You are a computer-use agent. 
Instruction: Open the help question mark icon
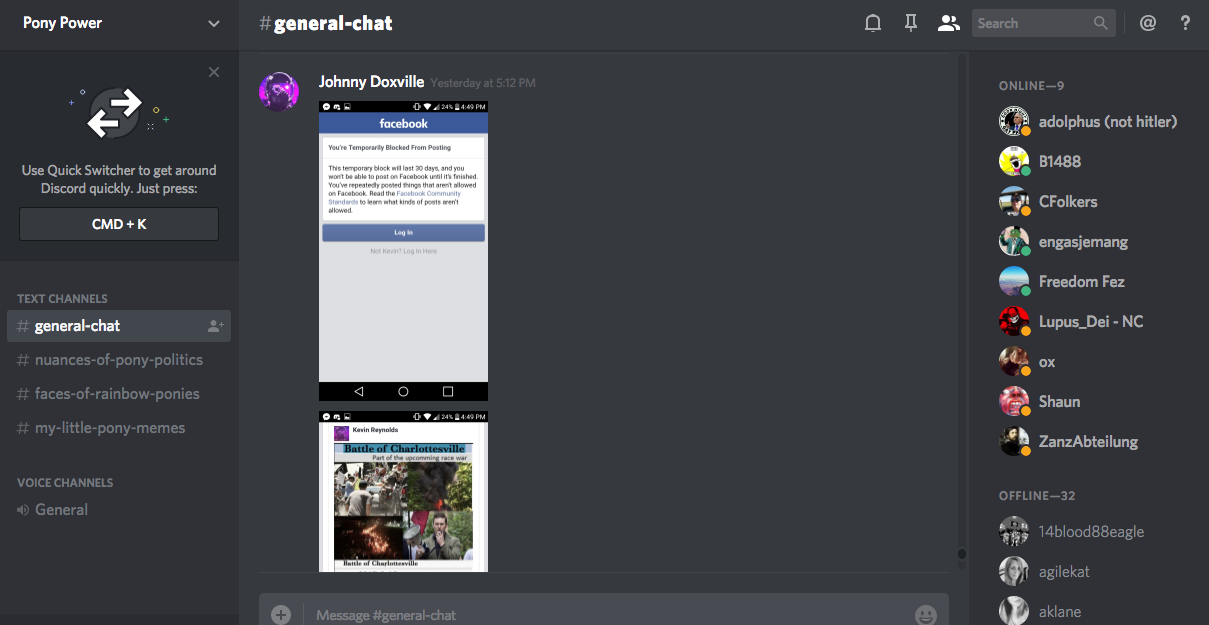tap(1185, 23)
